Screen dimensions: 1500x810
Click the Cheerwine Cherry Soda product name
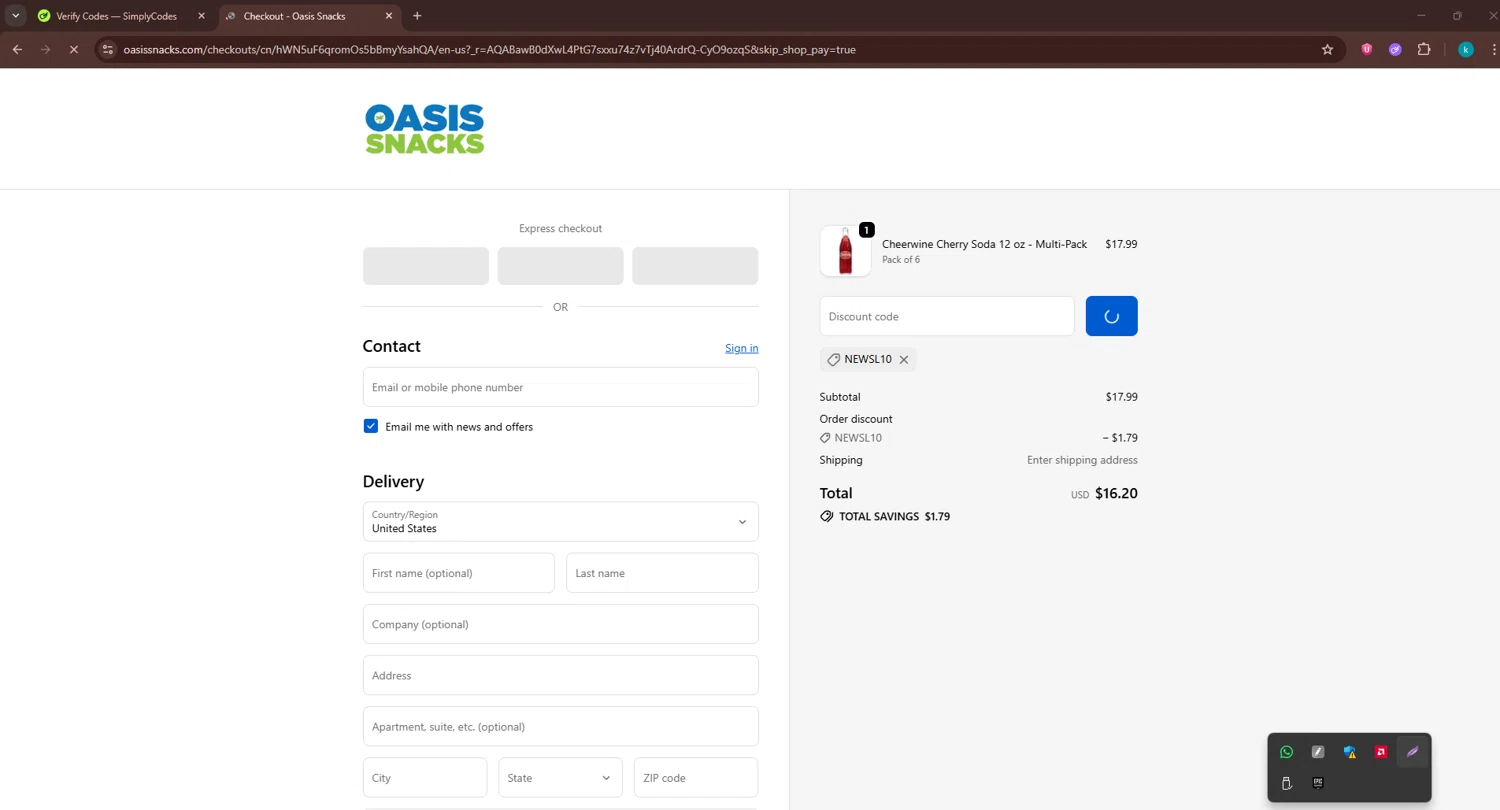[984, 244]
